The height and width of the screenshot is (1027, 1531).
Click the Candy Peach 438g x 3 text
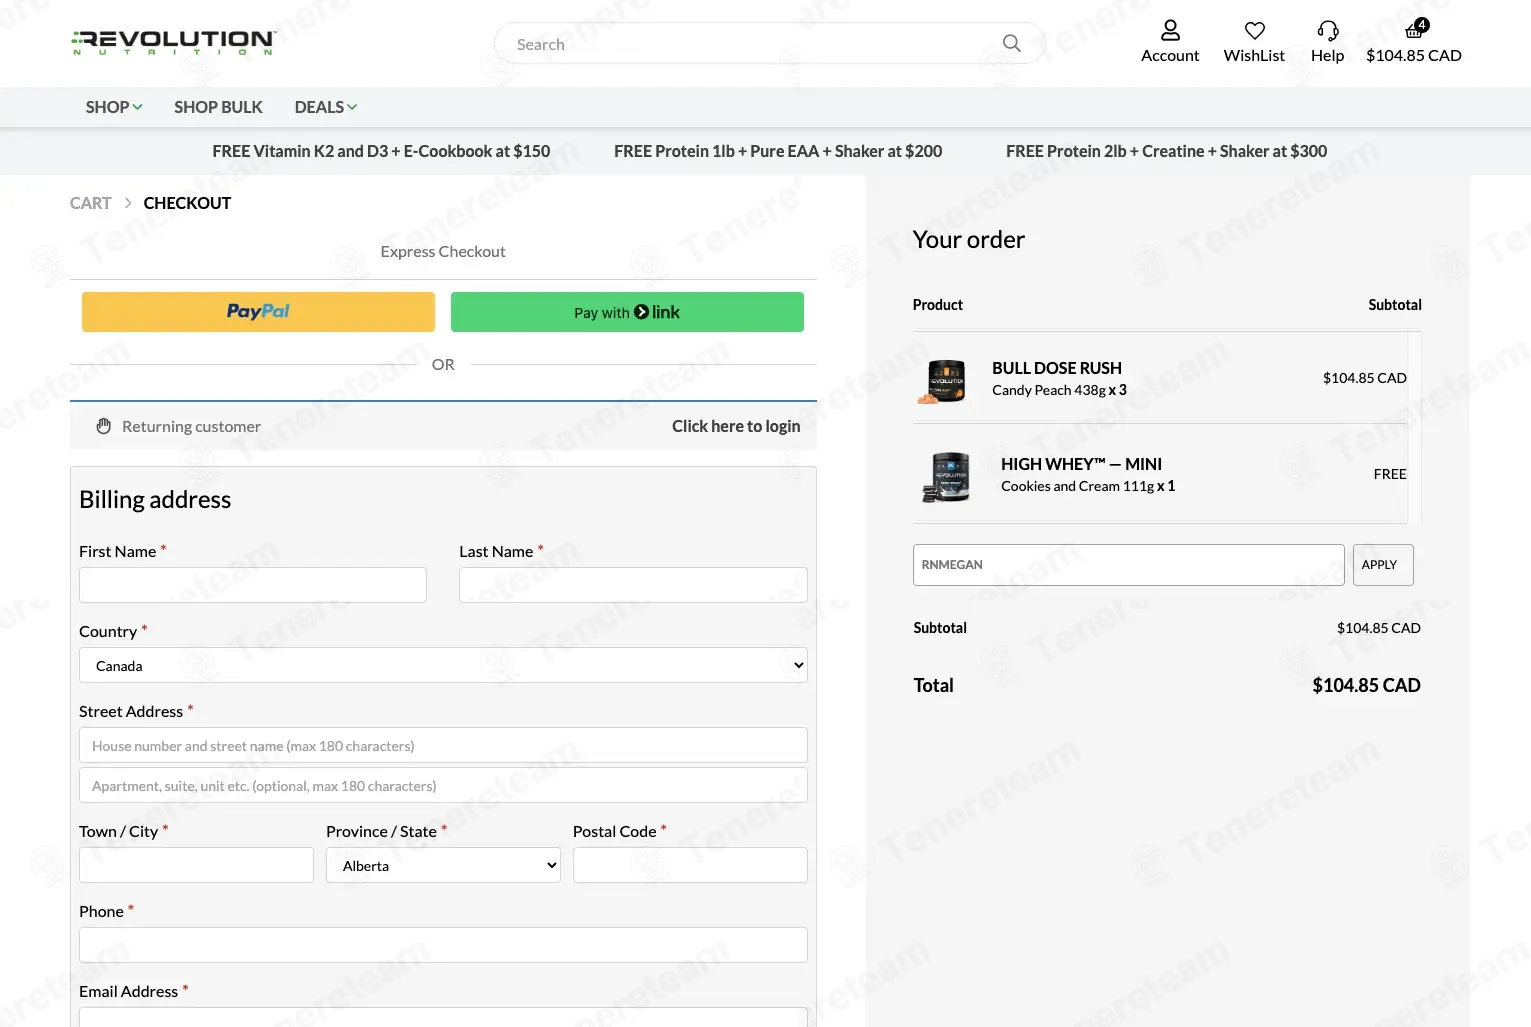(1059, 390)
